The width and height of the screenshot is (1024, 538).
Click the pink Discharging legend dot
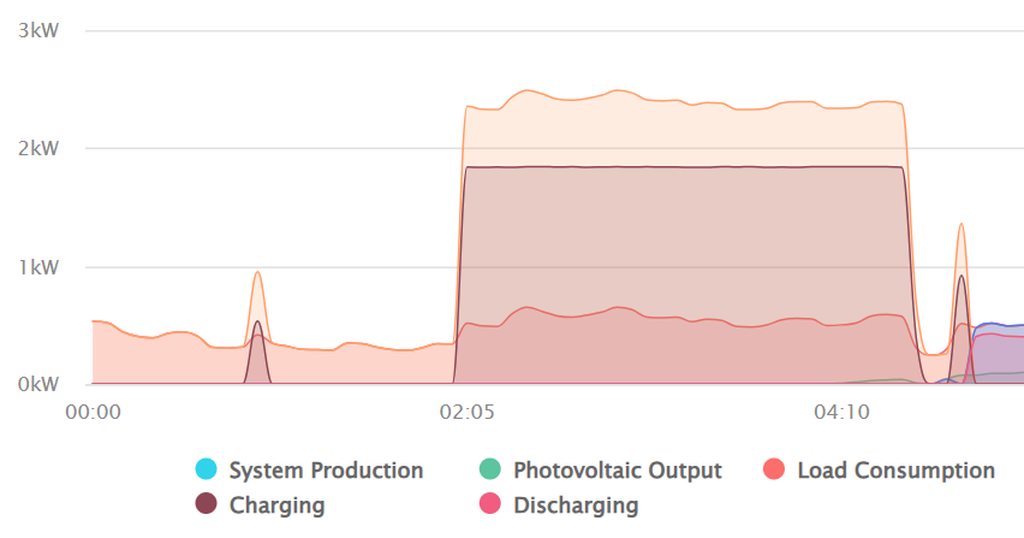[x=490, y=504]
